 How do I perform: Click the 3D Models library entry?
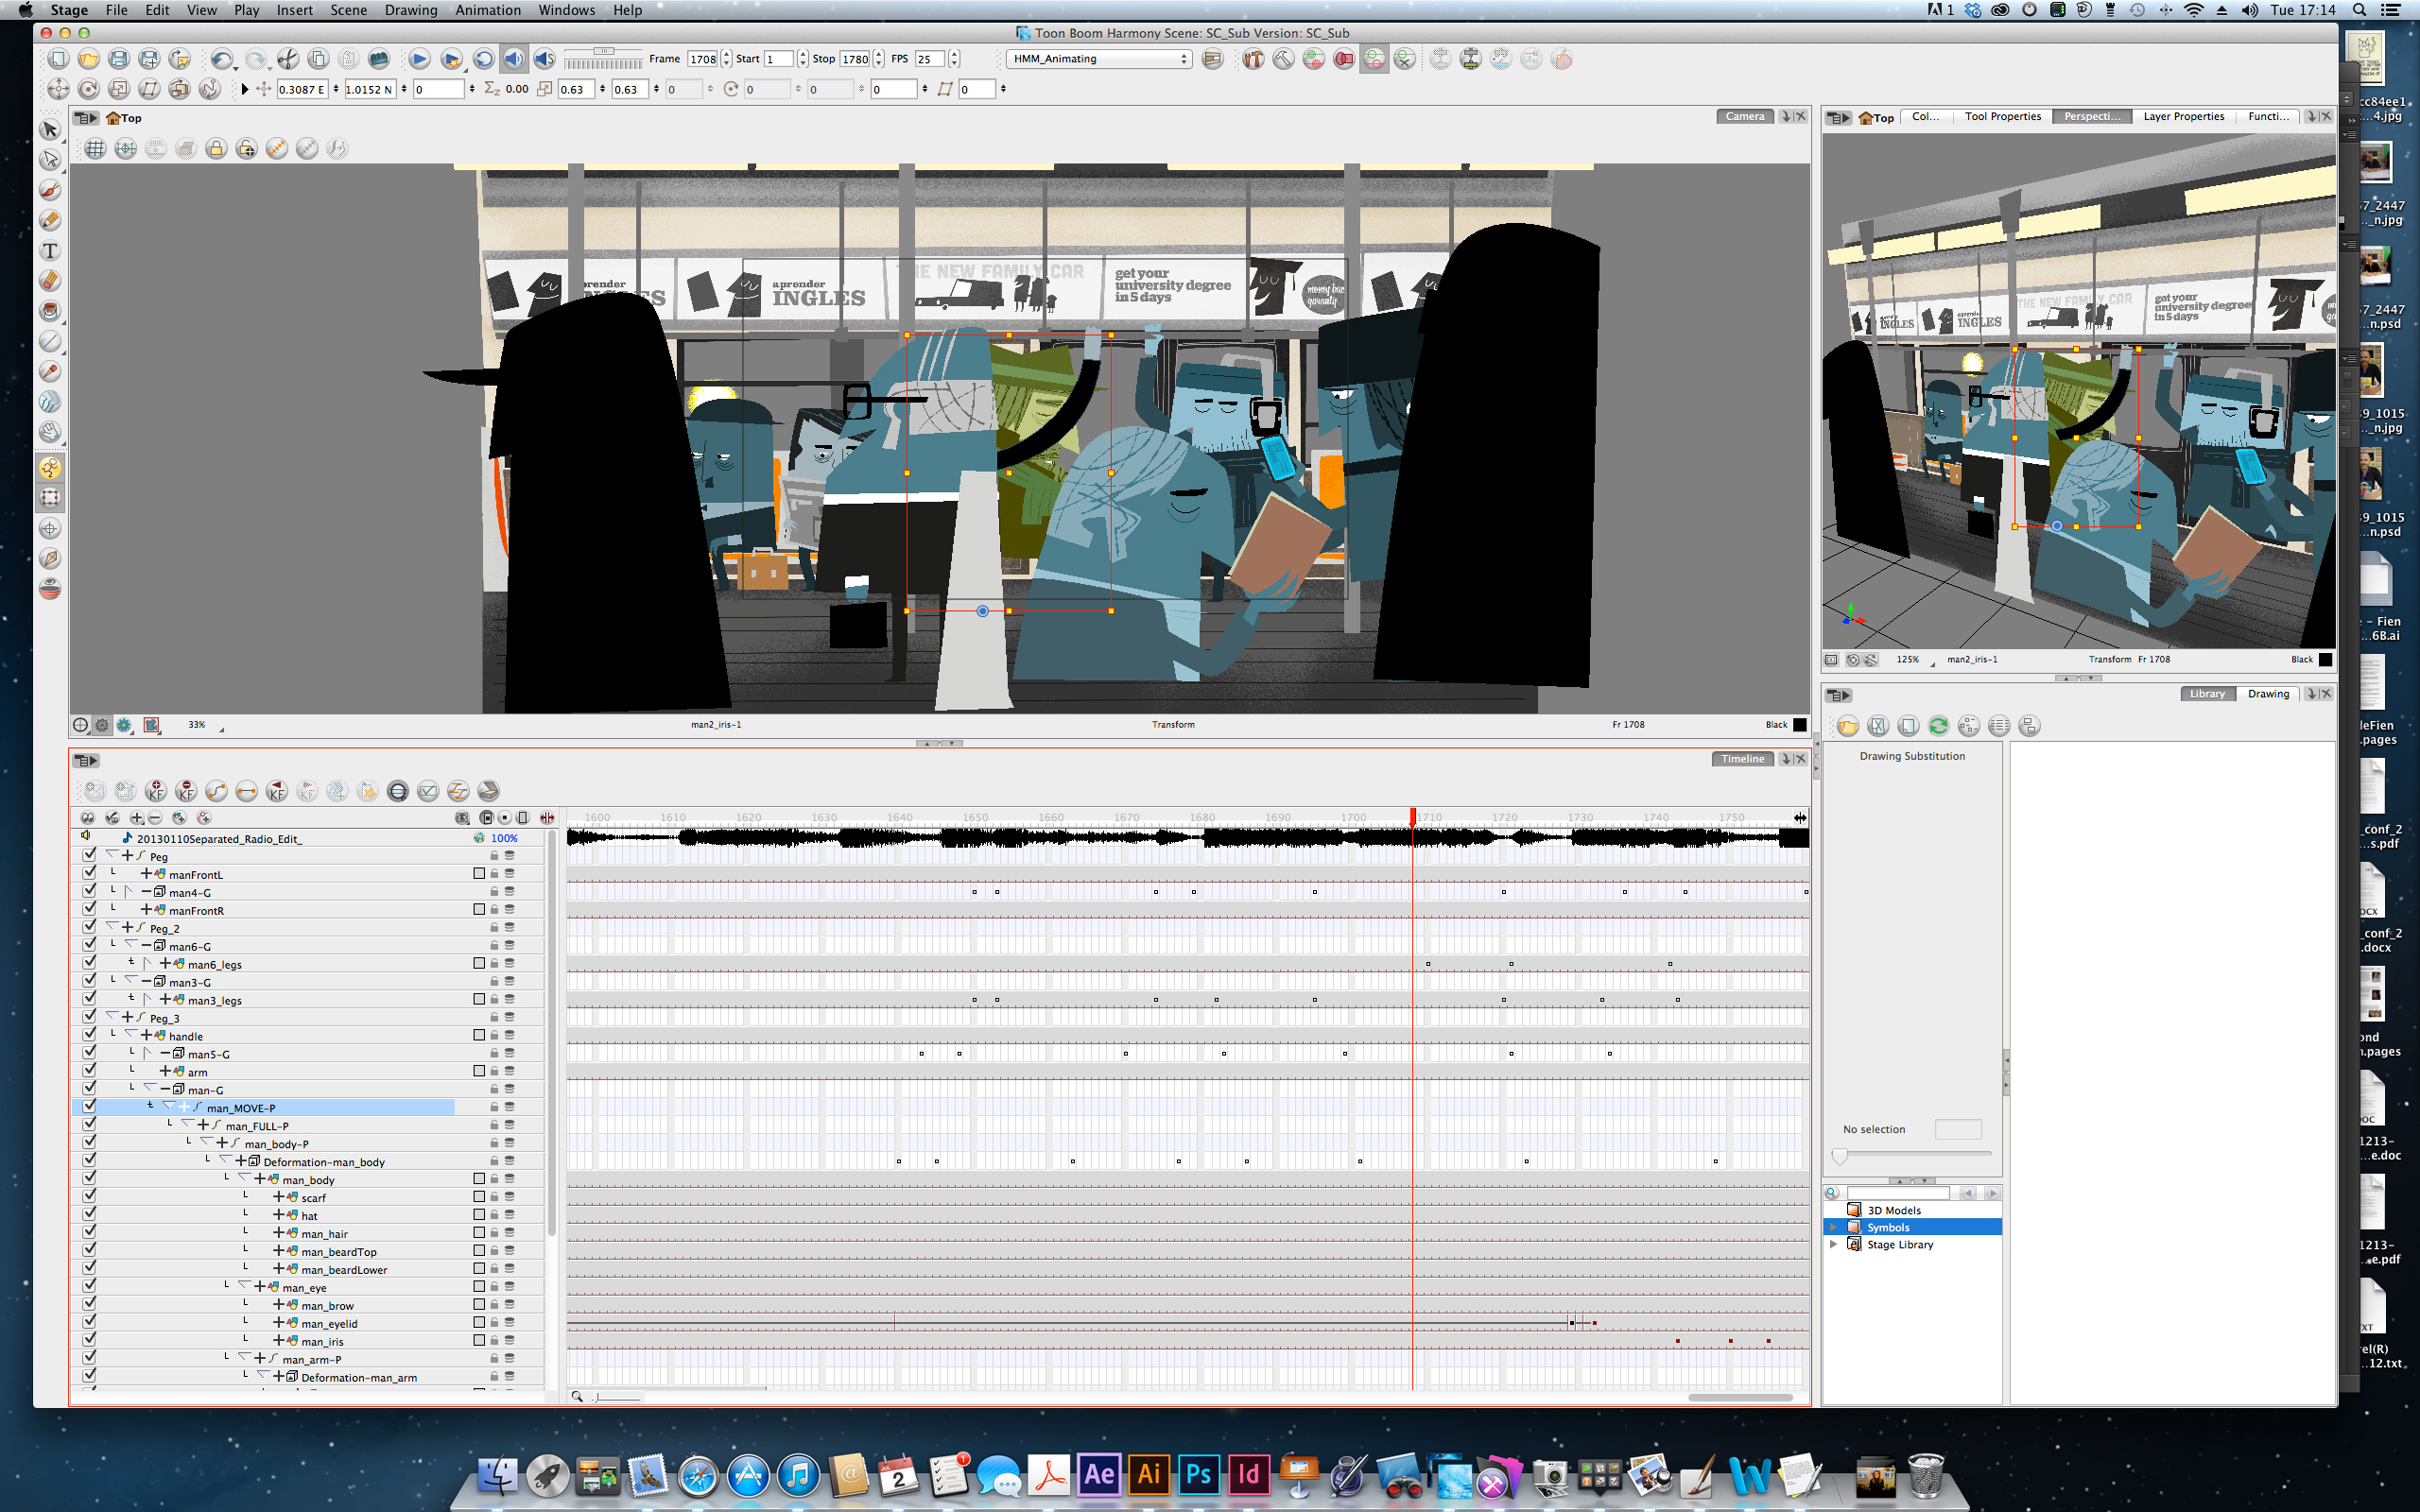click(1894, 1210)
